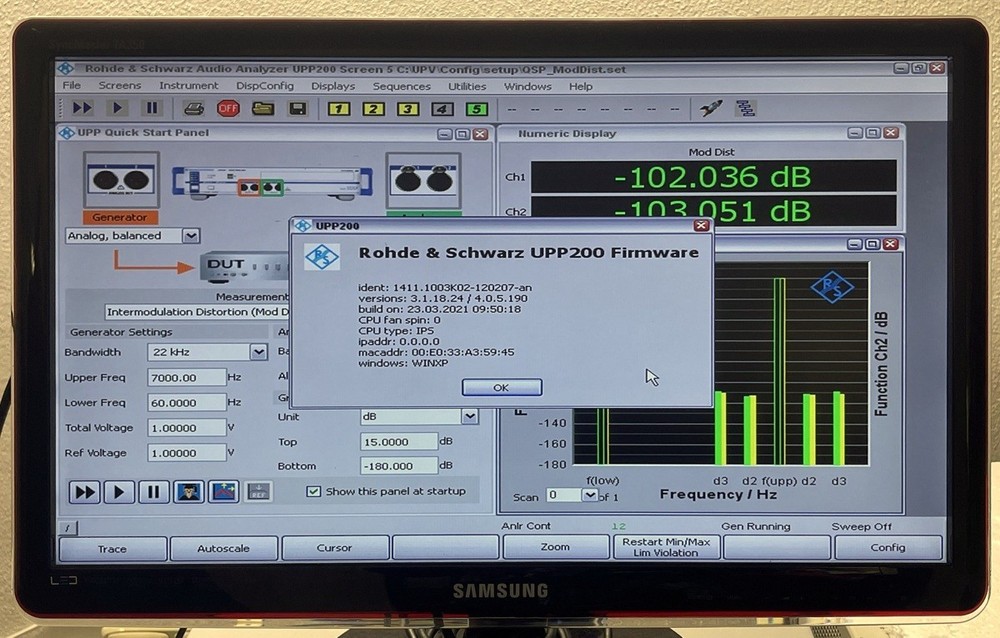This screenshot has height=638, width=1000.
Task: Edit the Upper Freq field showing 7000.00
Action: 187,377
